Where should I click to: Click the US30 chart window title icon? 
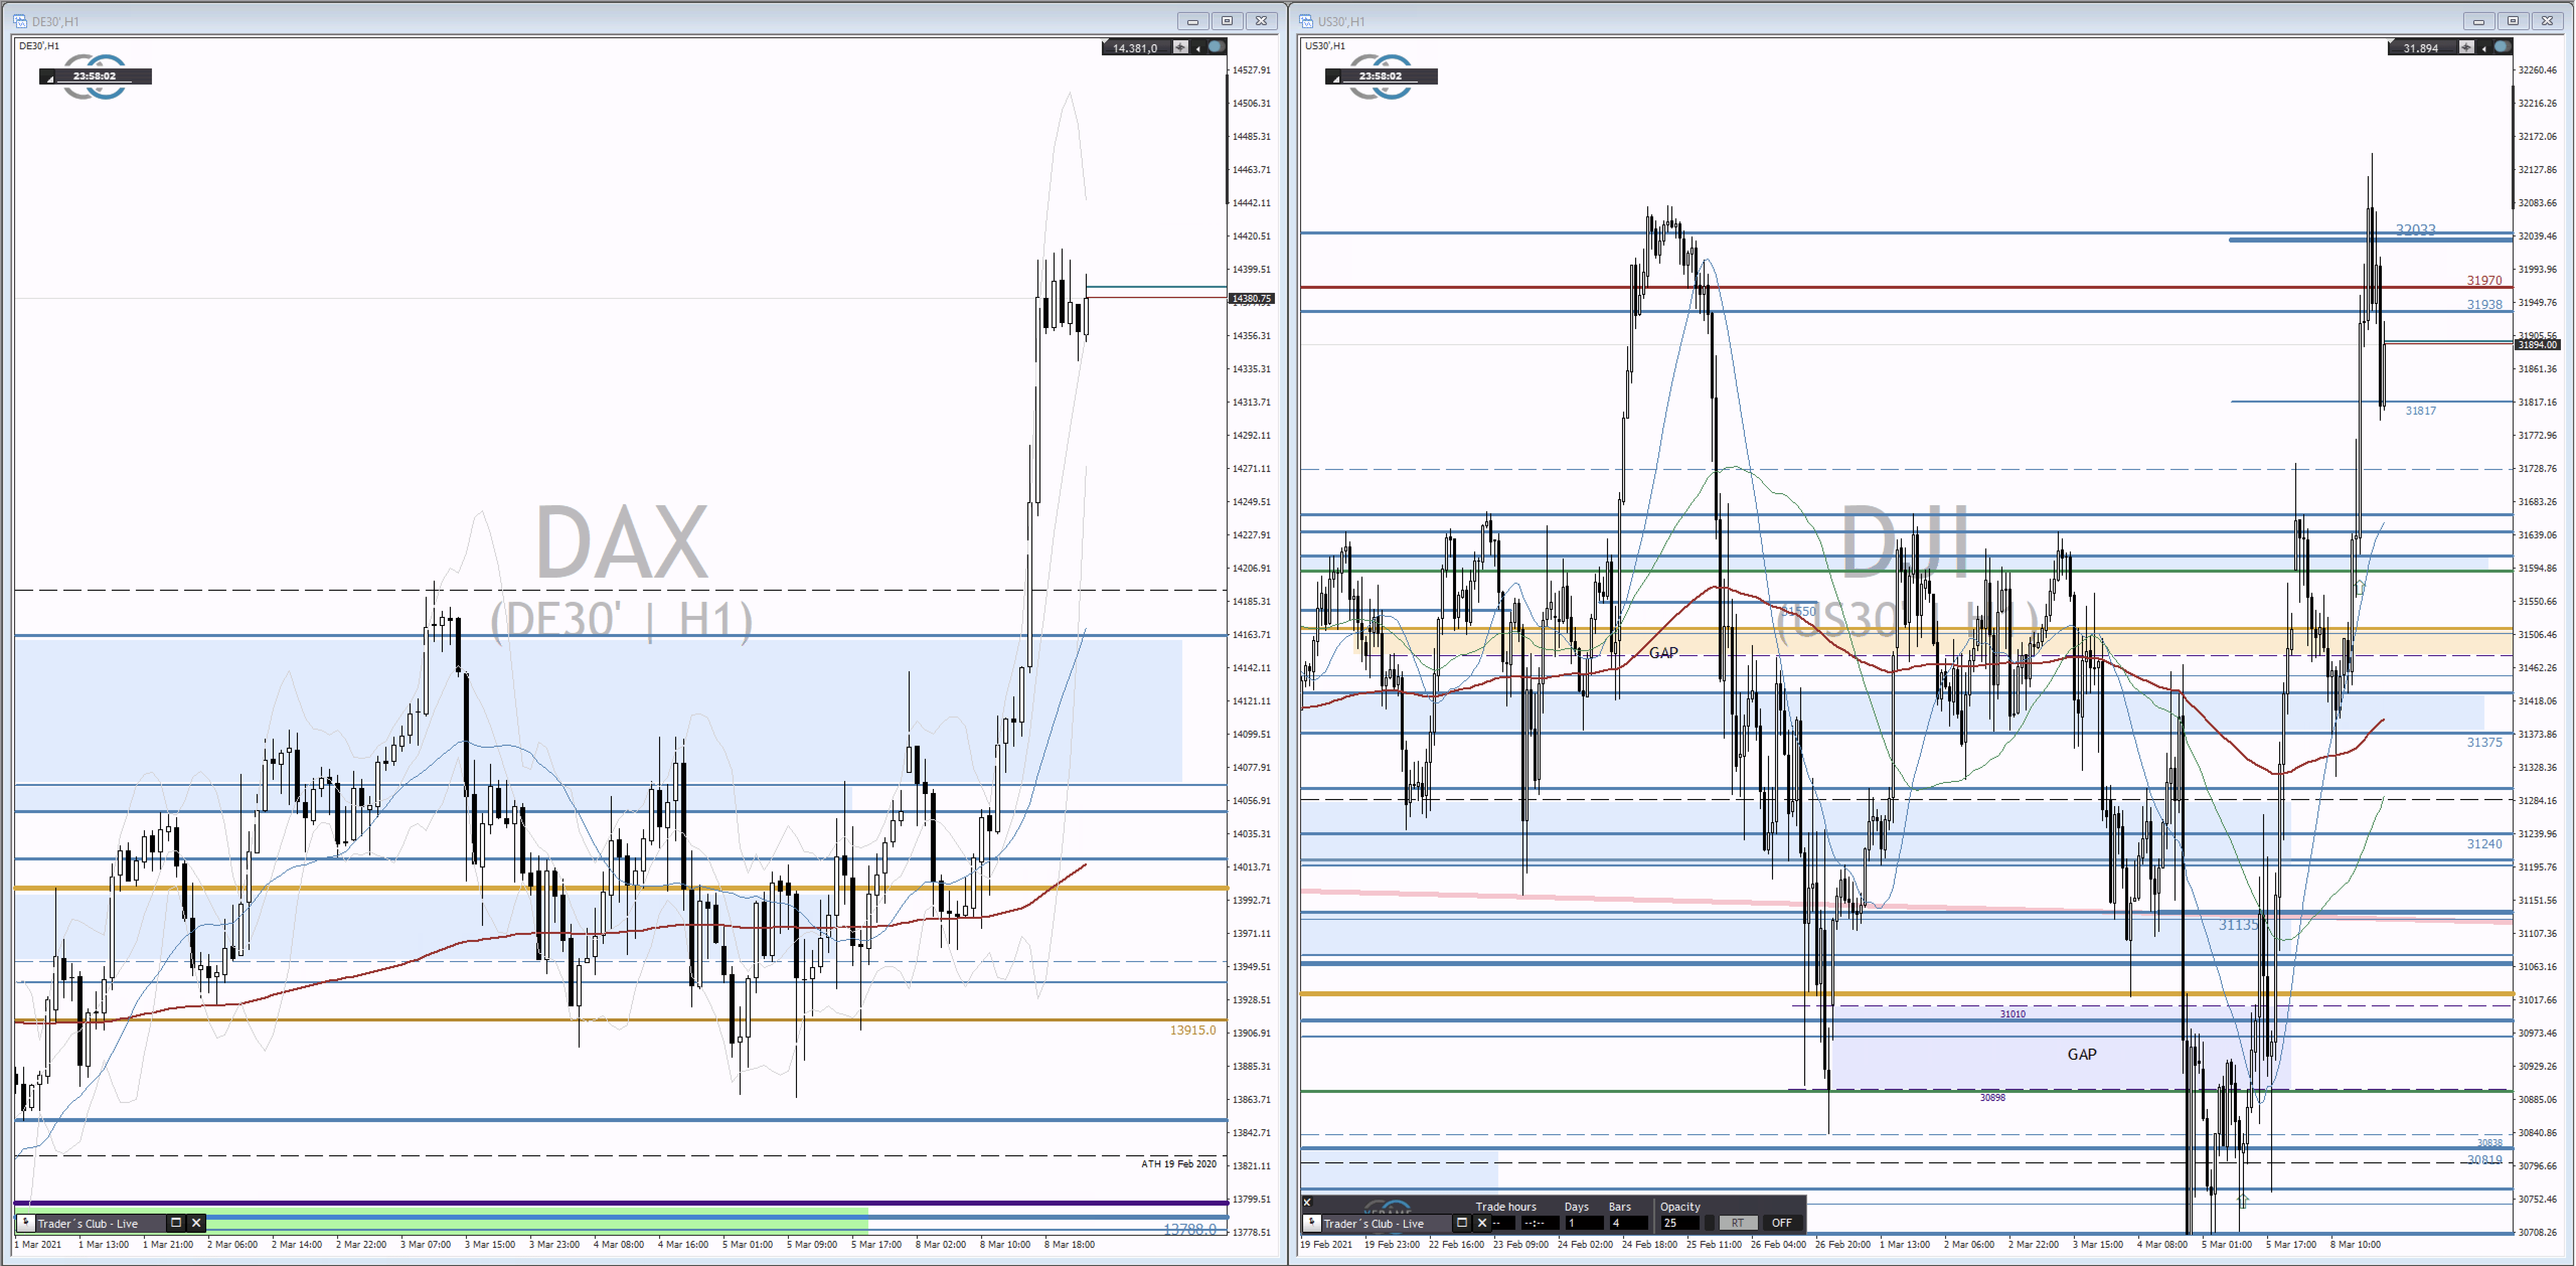(1306, 21)
